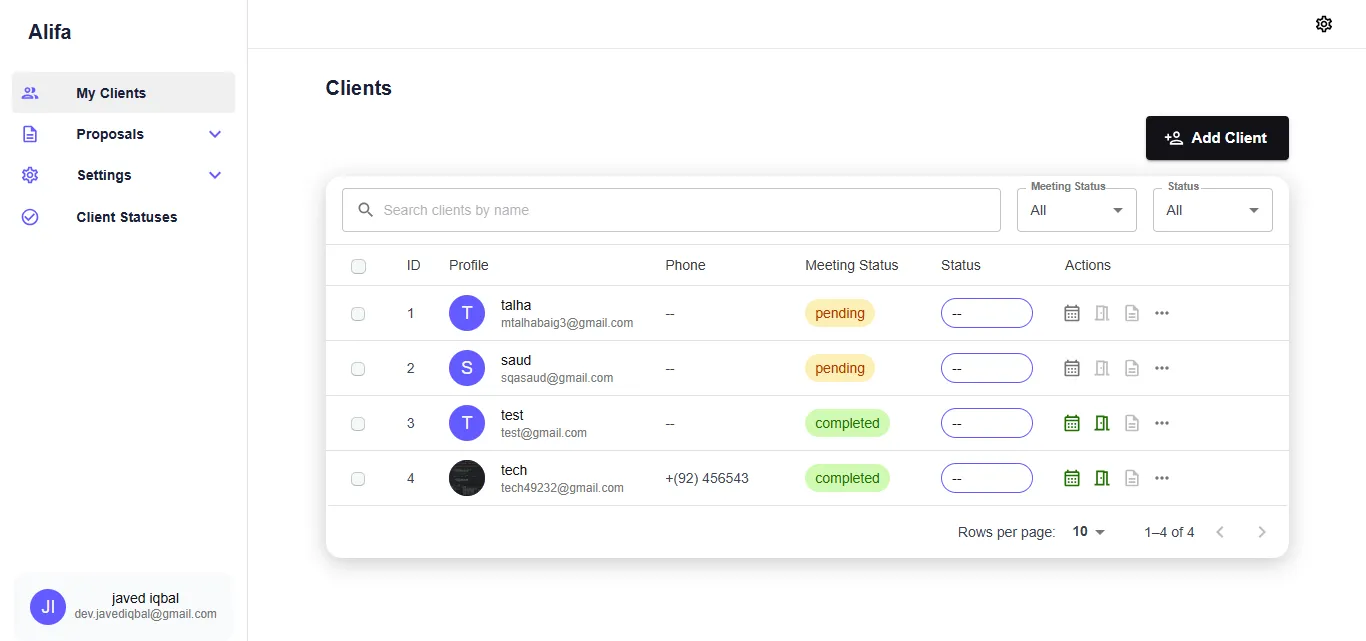Click the door icon in saud row
This screenshot has height=641, width=1366.
[1102, 368]
